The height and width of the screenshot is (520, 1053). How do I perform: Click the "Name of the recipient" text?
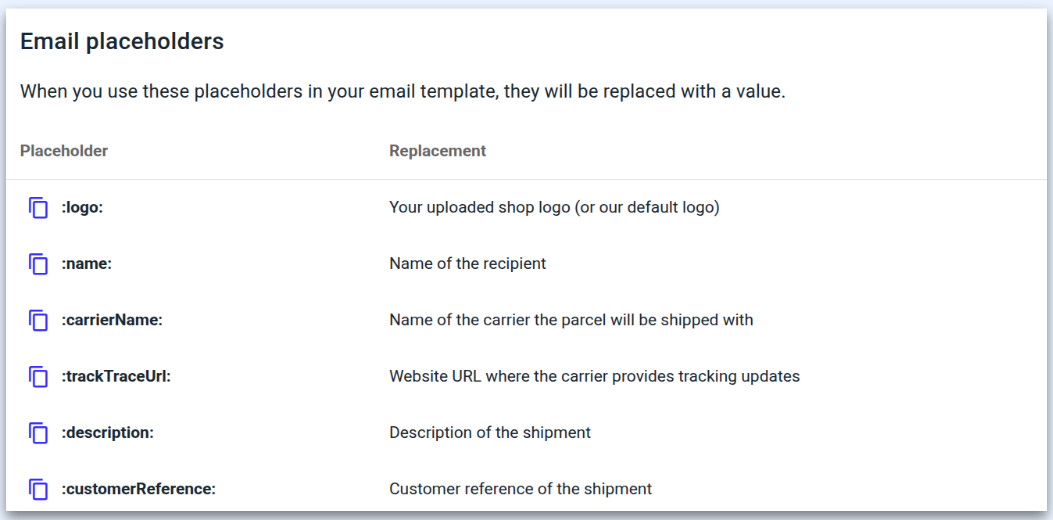(x=467, y=264)
